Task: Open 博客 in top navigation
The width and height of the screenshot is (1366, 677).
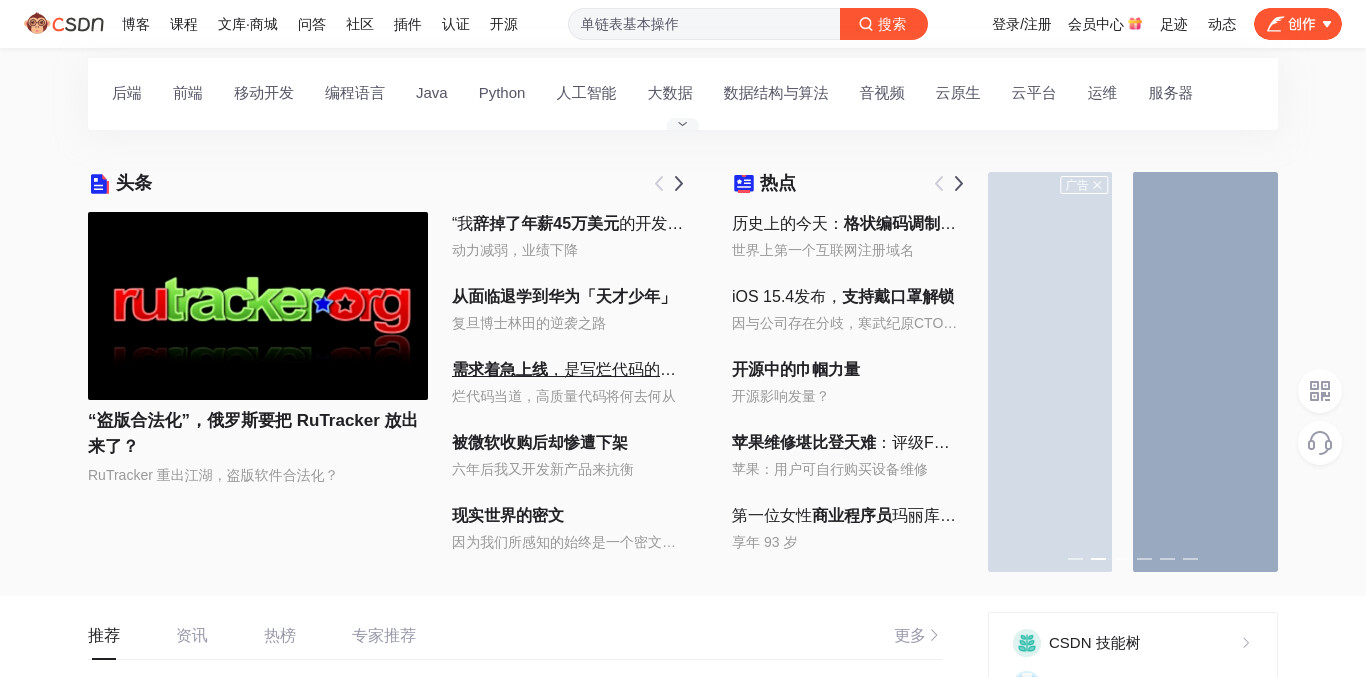Action: click(x=136, y=24)
